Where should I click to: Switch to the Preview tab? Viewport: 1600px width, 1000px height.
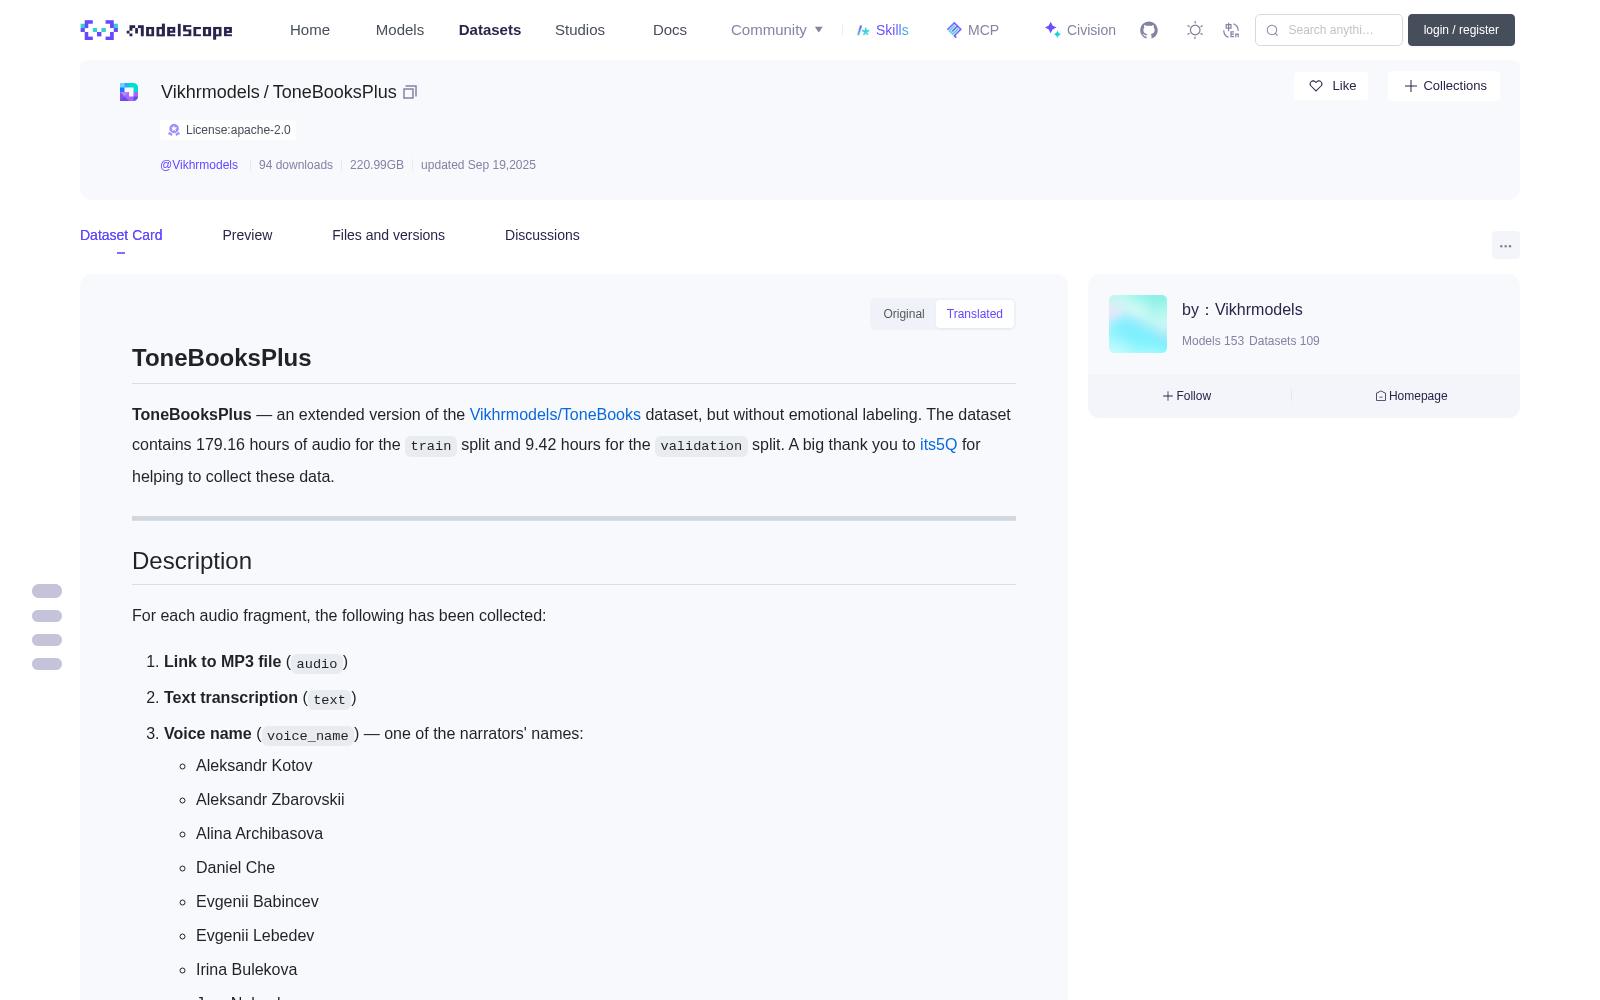coord(247,235)
